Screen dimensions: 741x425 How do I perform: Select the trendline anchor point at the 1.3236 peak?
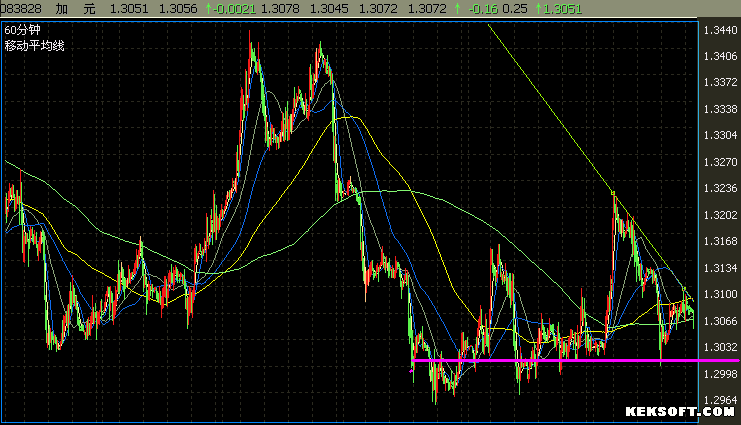click(x=613, y=193)
